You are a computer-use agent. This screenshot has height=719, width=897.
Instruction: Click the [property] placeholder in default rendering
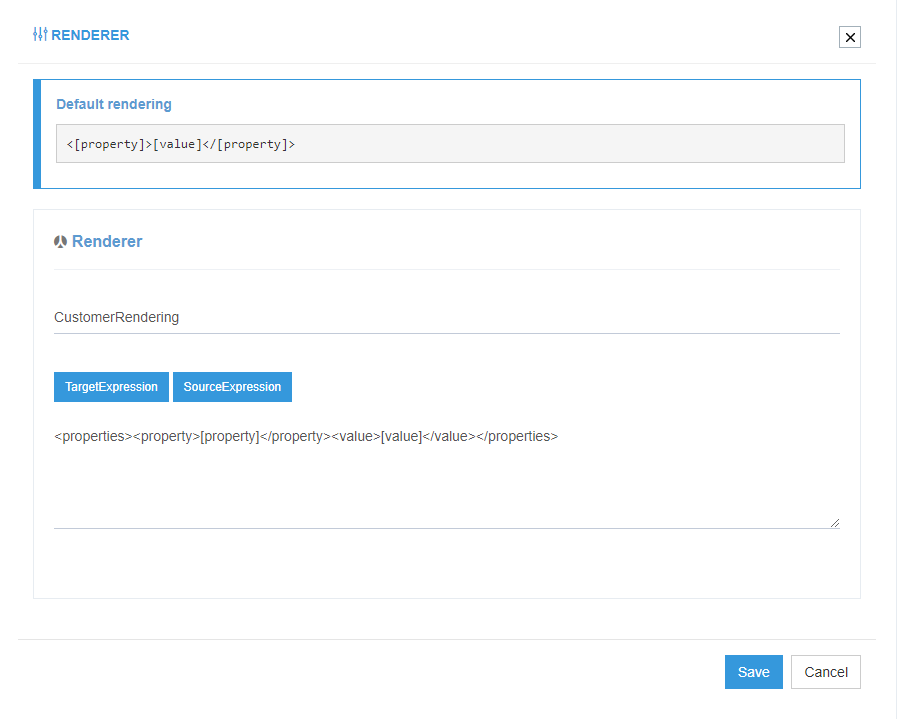110,143
